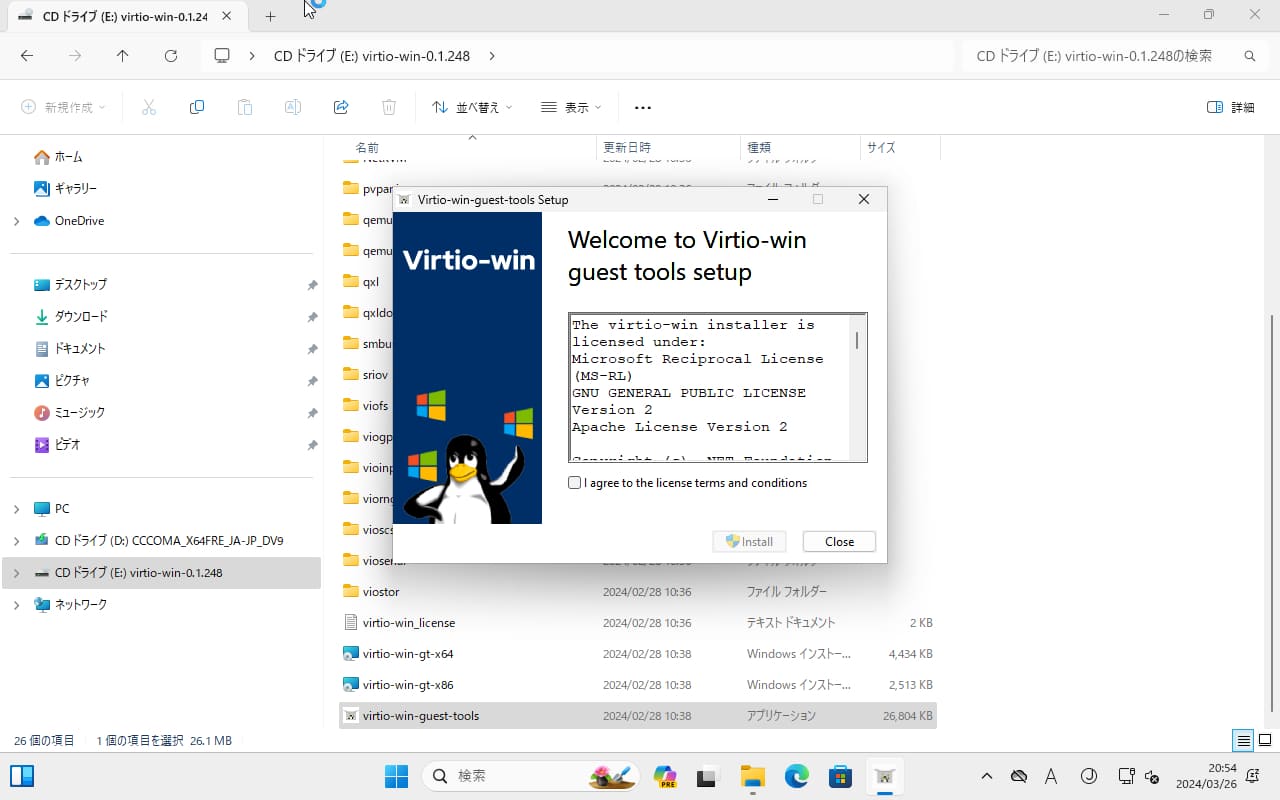Click the forward navigation arrow
The height and width of the screenshot is (800, 1280).
coord(75,56)
